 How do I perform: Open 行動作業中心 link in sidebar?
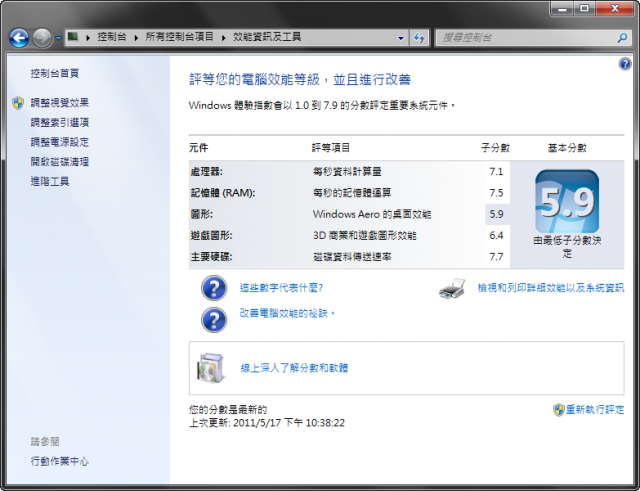(60, 461)
